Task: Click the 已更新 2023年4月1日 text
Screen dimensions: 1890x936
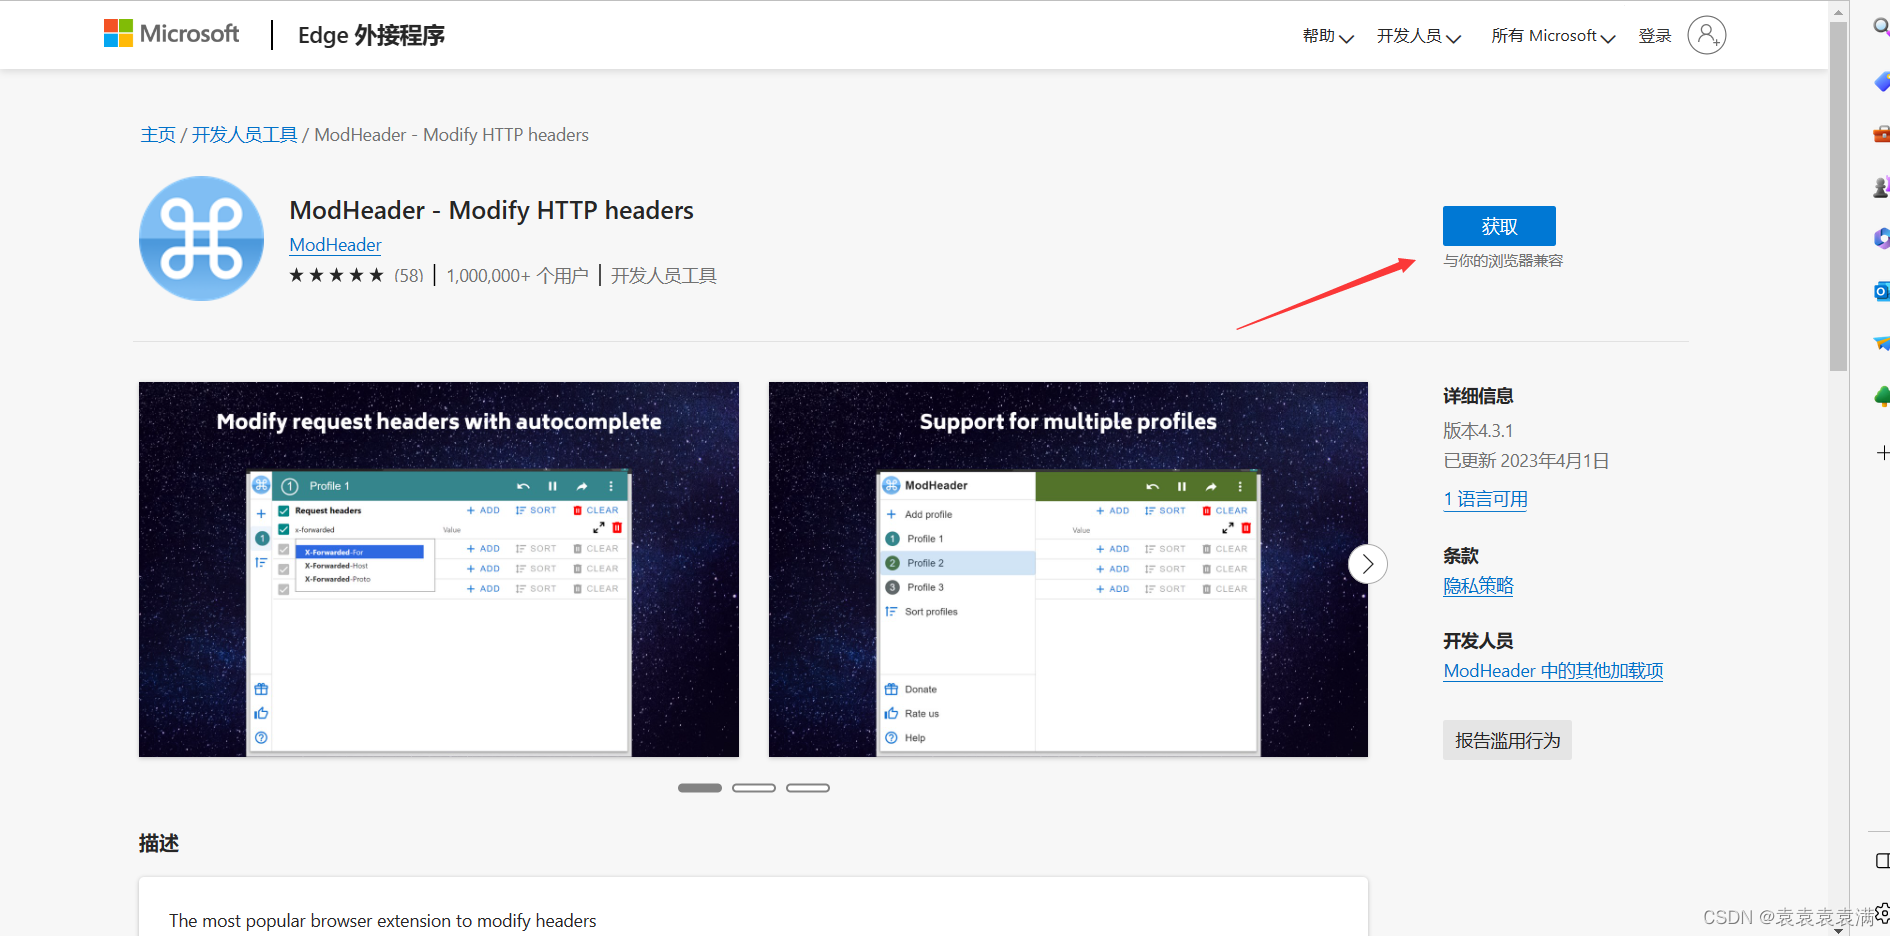Action: (1526, 461)
